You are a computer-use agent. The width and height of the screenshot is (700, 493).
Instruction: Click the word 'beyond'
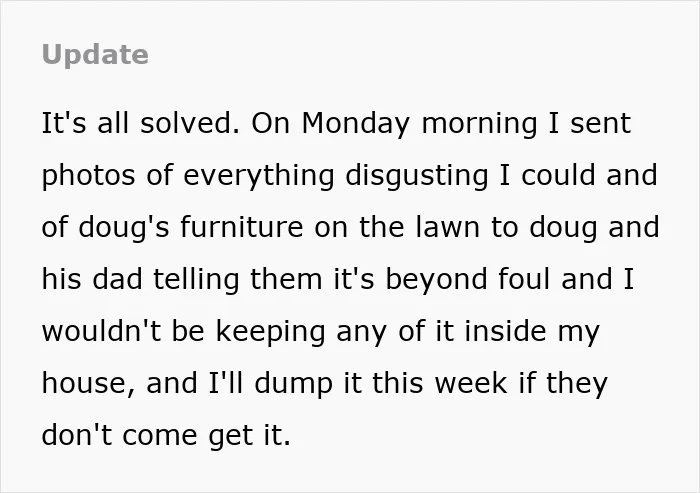(x=436, y=280)
